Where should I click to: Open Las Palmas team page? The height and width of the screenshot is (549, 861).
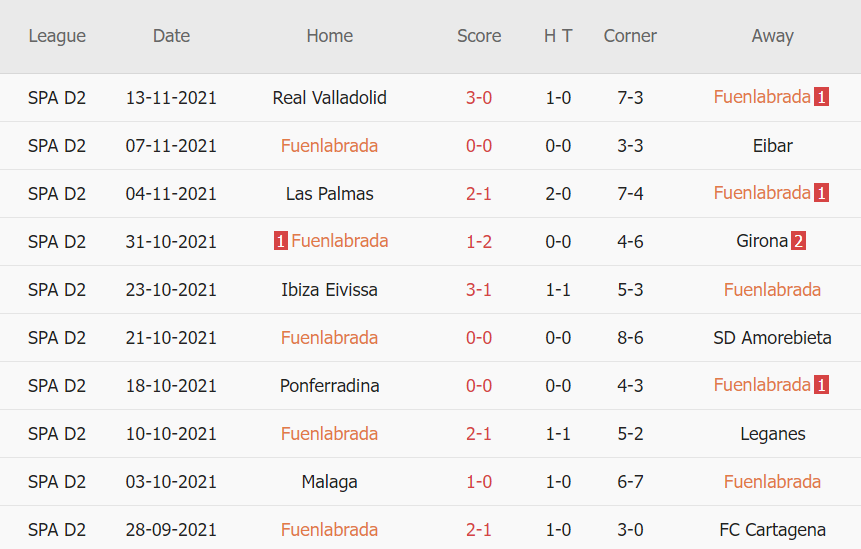click(329, 194)
